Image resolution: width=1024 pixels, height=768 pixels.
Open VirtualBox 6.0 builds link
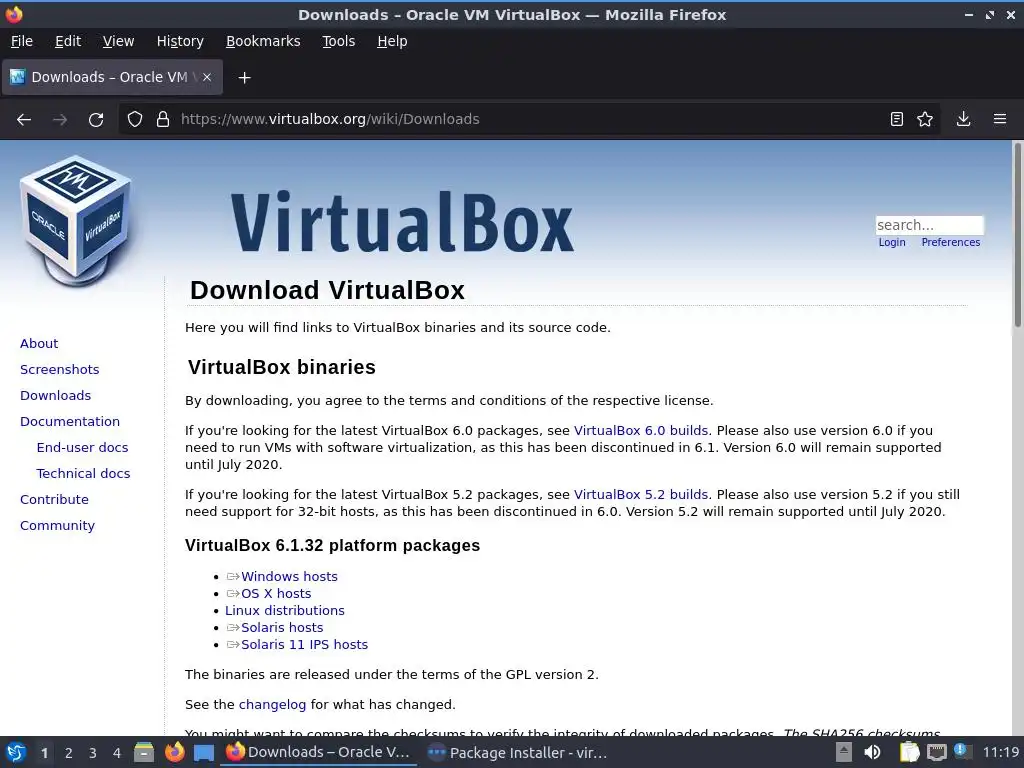click(x=641, y=430)
